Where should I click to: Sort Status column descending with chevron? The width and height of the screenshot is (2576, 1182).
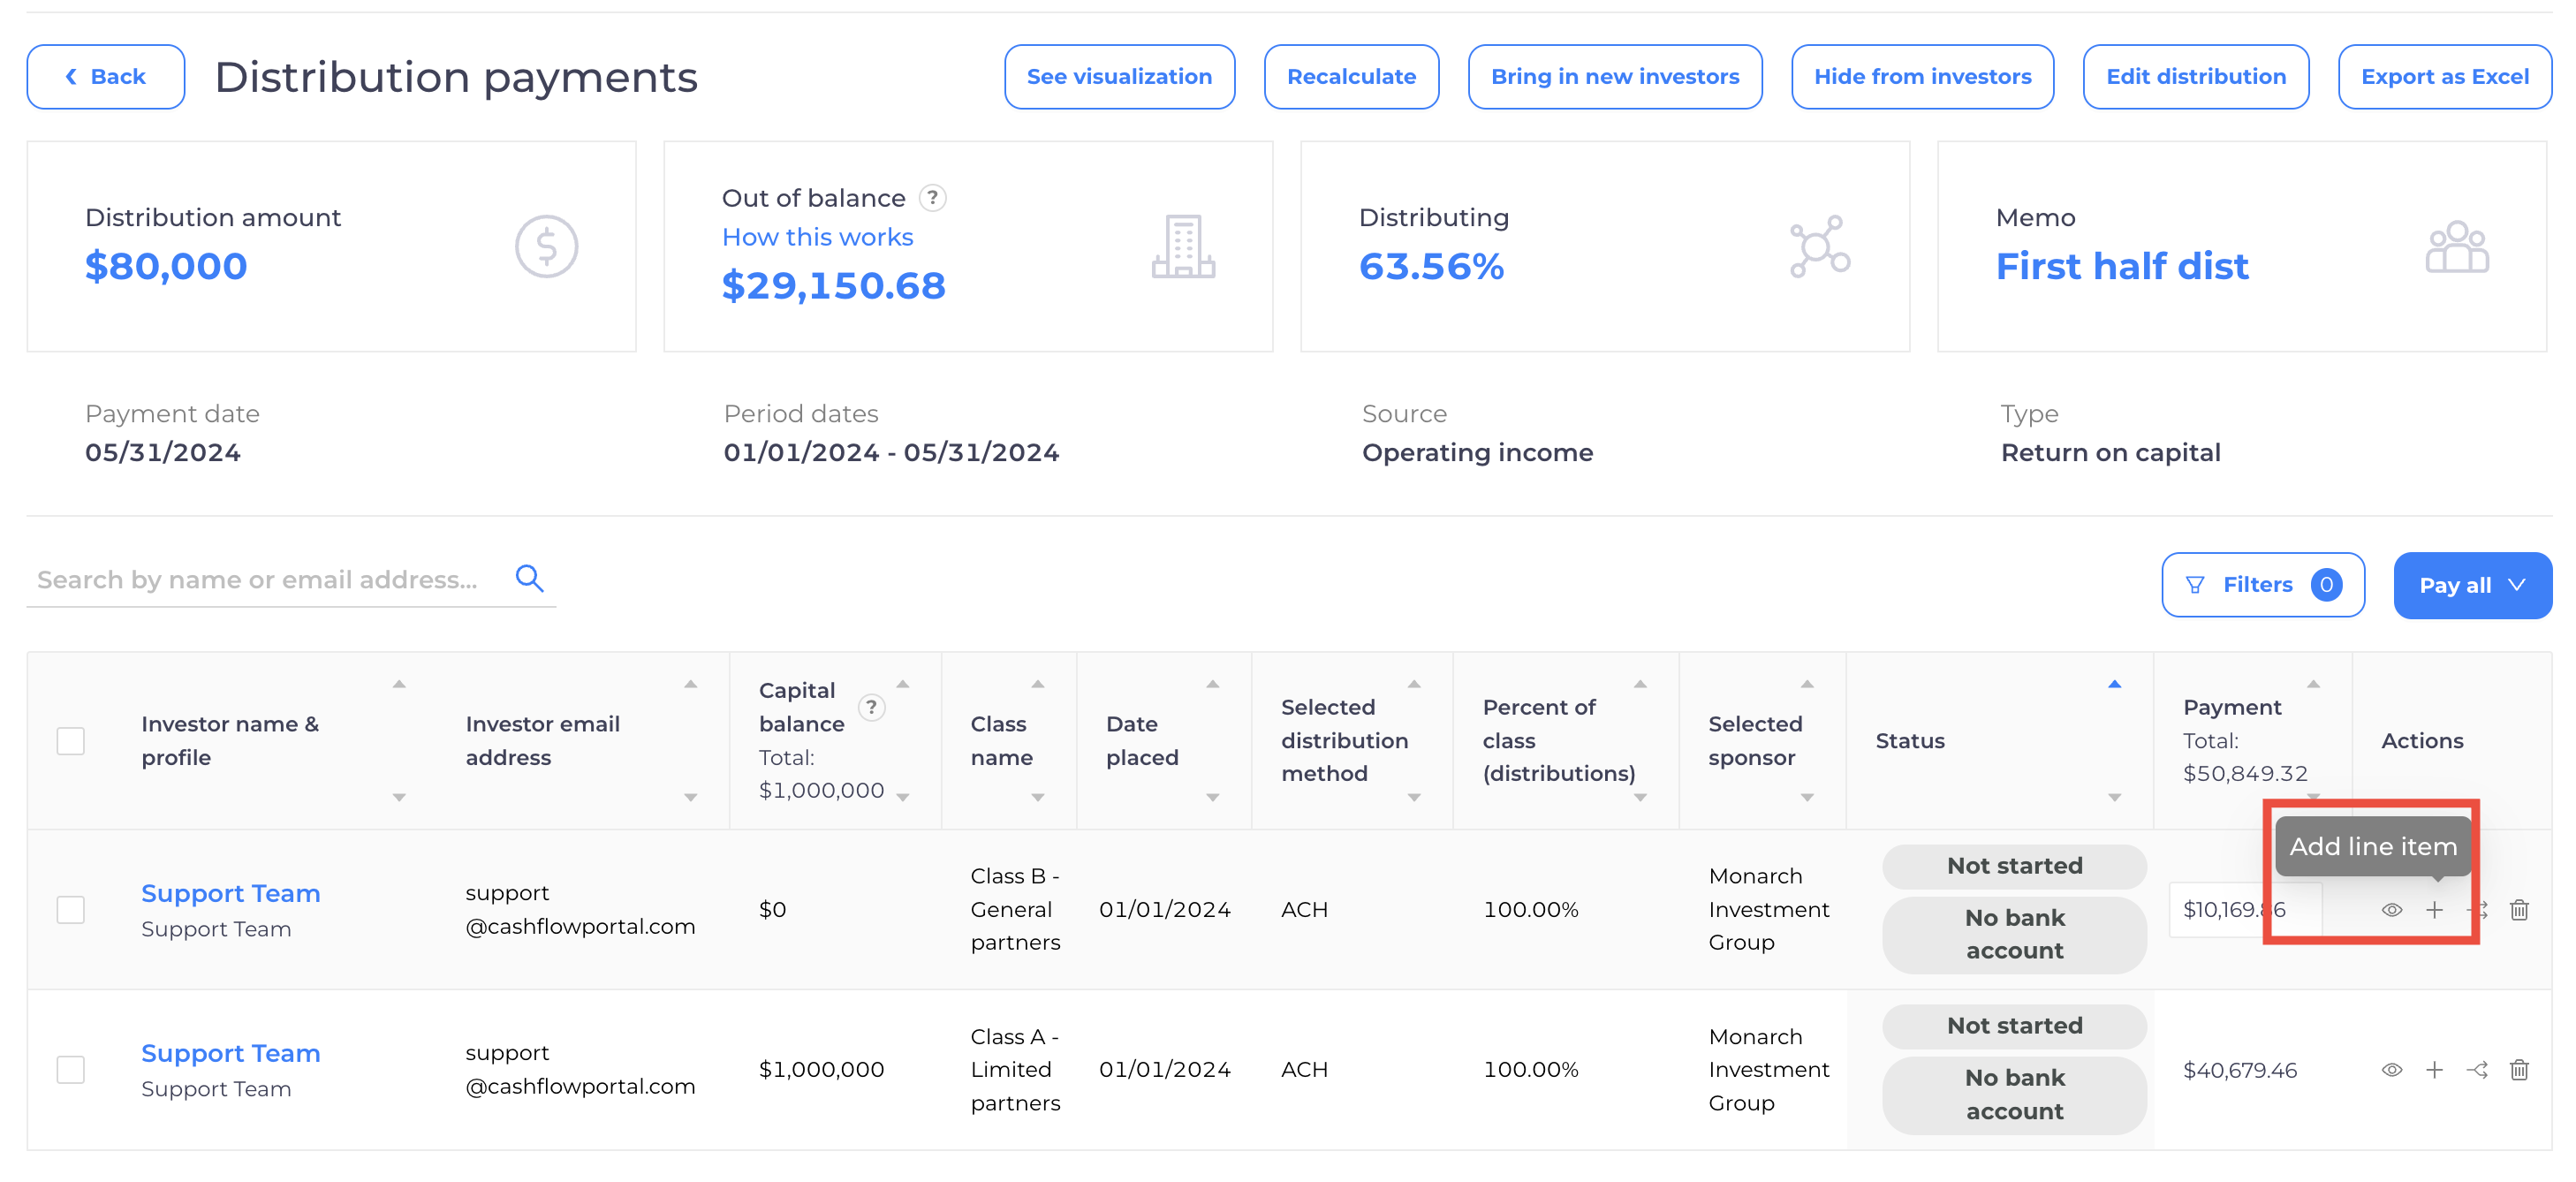[2114, 799]
